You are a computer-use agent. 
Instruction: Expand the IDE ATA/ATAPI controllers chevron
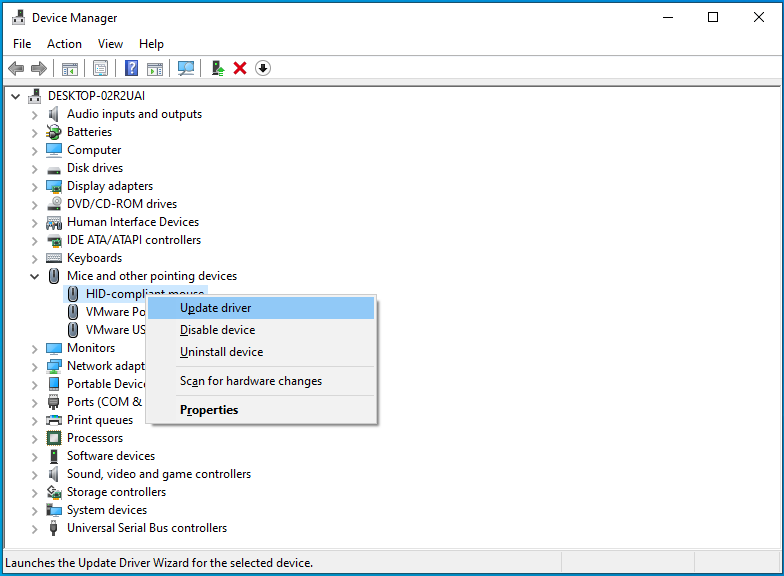[34, 241]
